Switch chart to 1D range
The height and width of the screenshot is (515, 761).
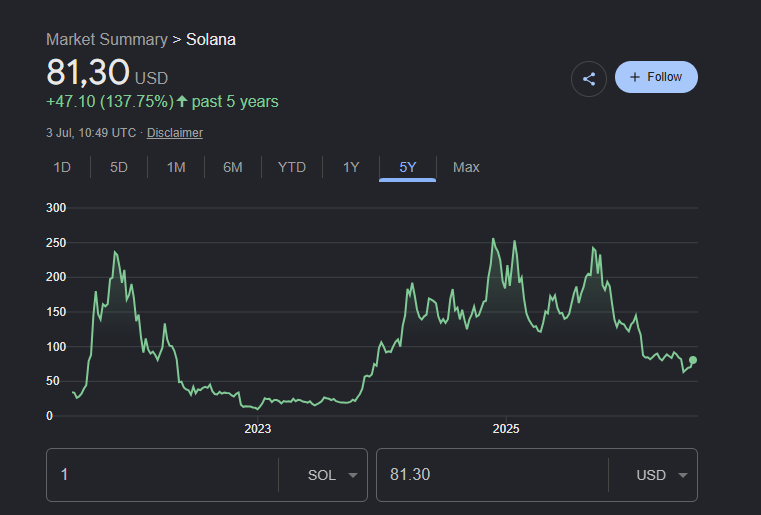(x=62, y=167)
